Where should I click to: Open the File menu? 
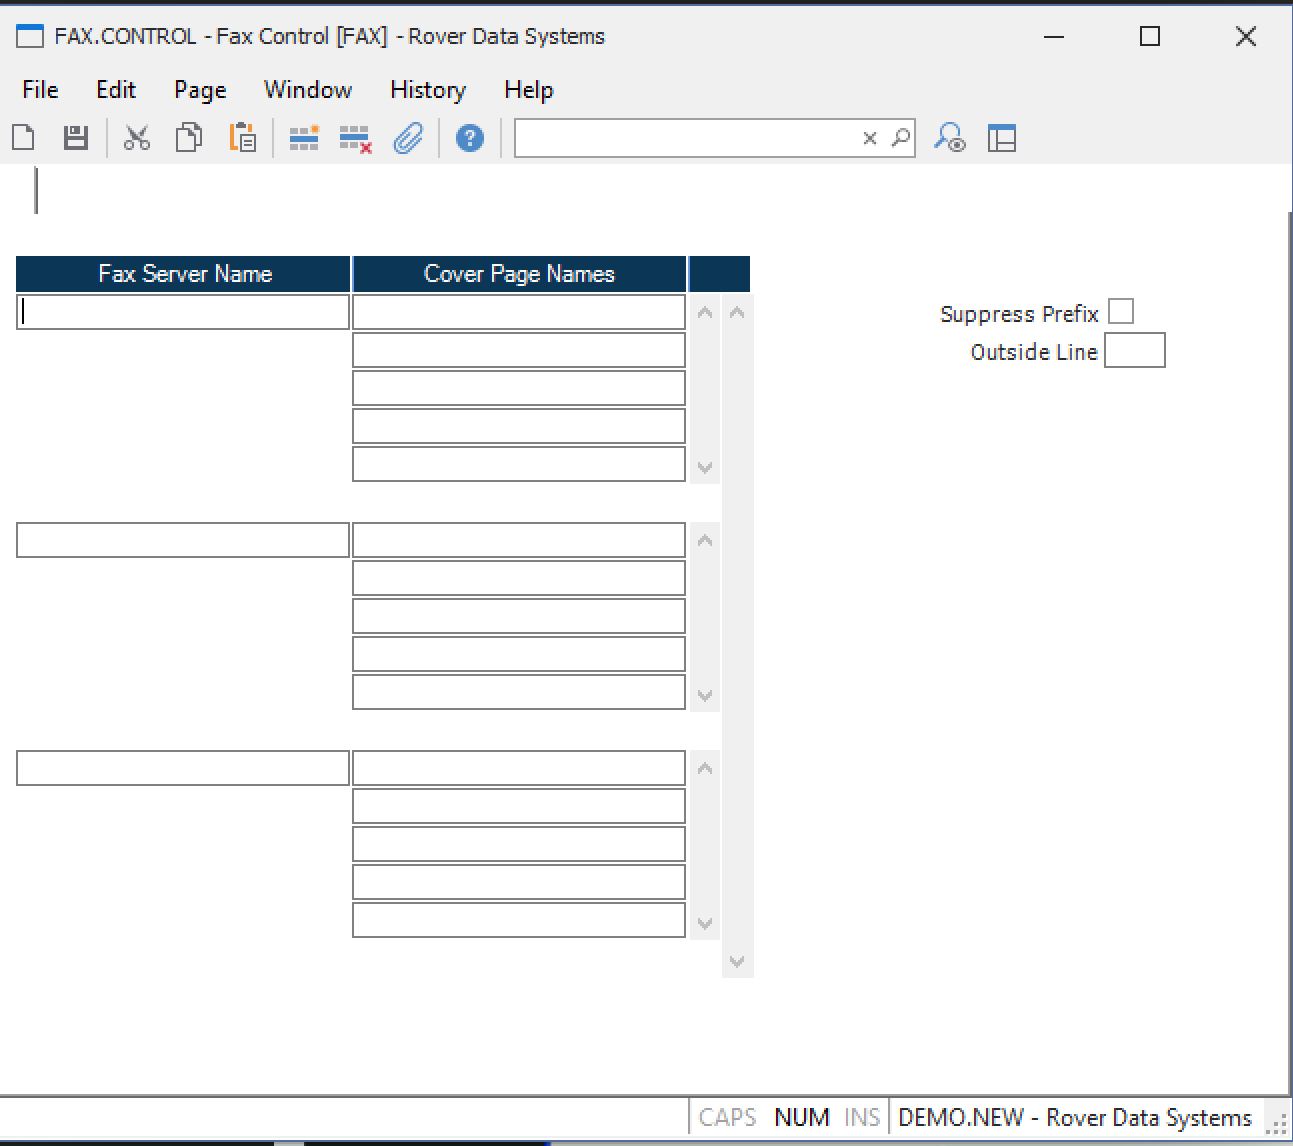coord(40,90)
